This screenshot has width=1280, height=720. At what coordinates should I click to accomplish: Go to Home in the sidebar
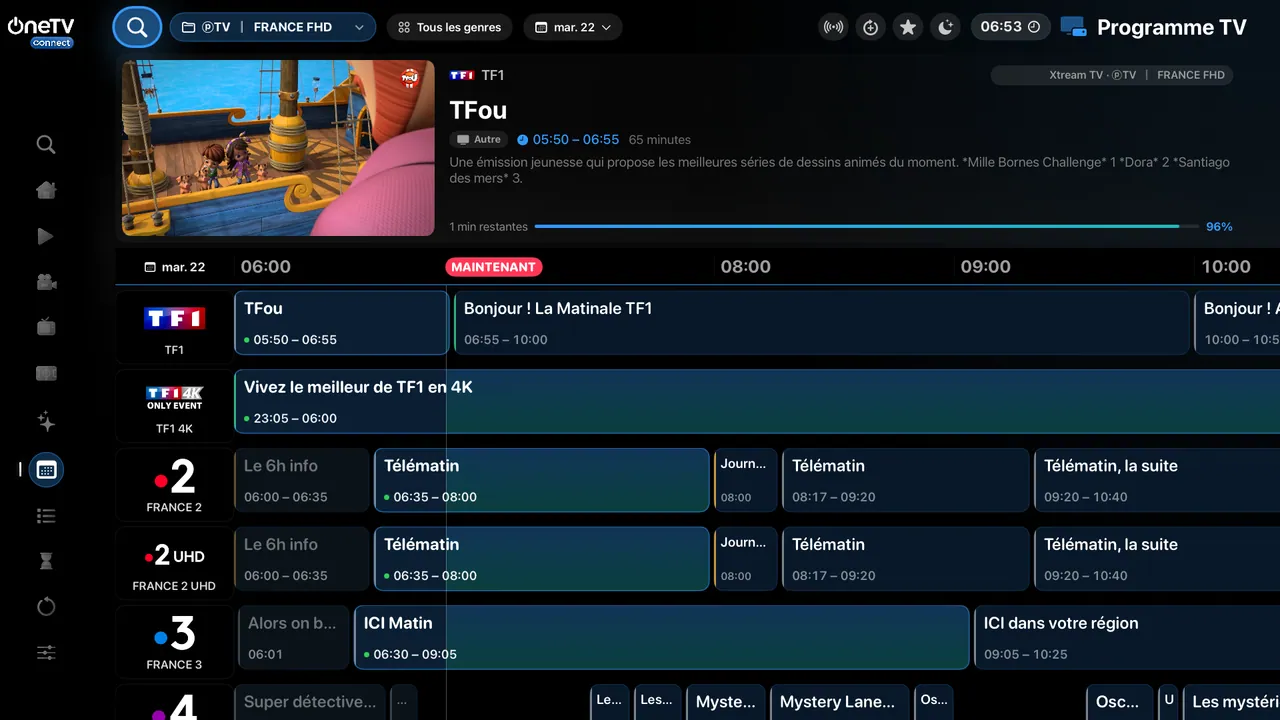click(x=46, y=190)
